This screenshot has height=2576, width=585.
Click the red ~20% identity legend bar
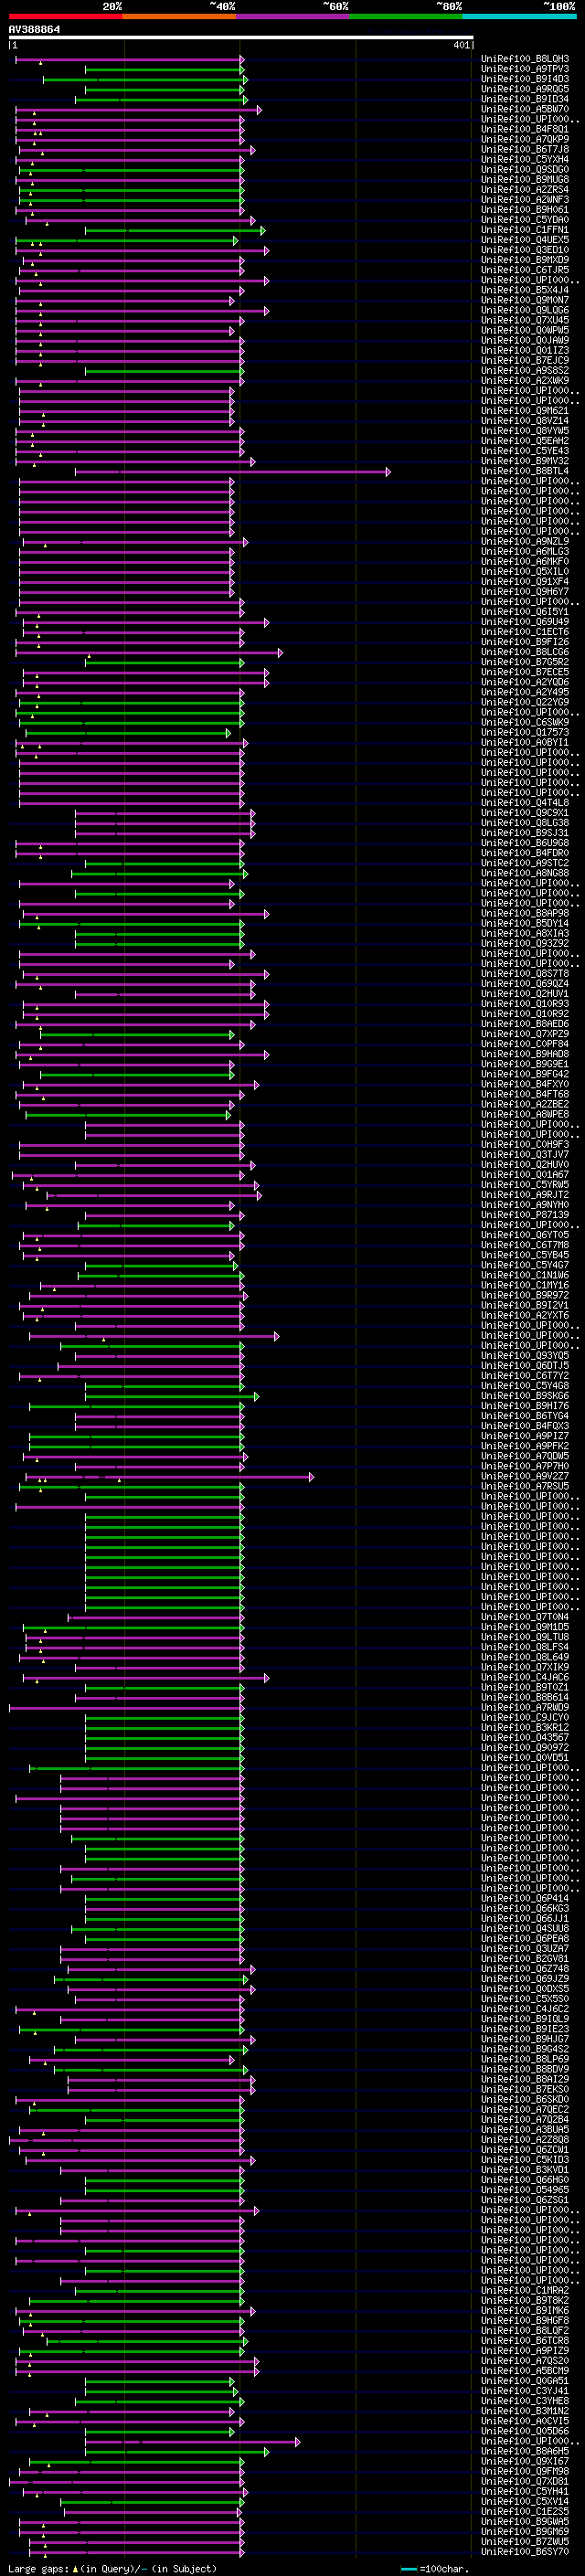click(x=65, y=16)
